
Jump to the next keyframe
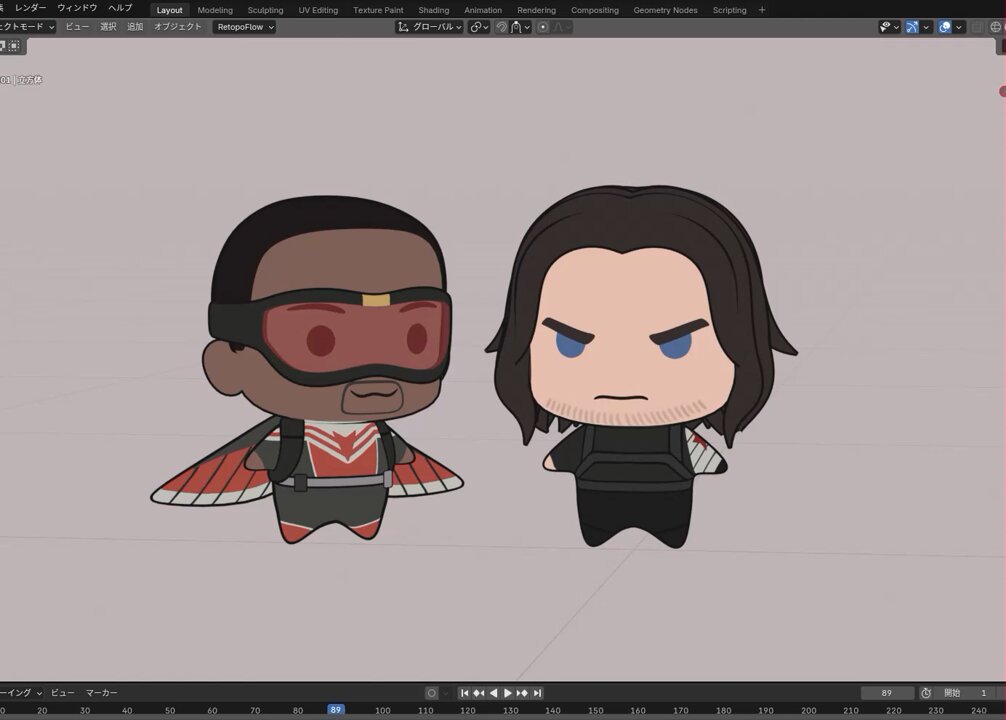coord(522,693)
